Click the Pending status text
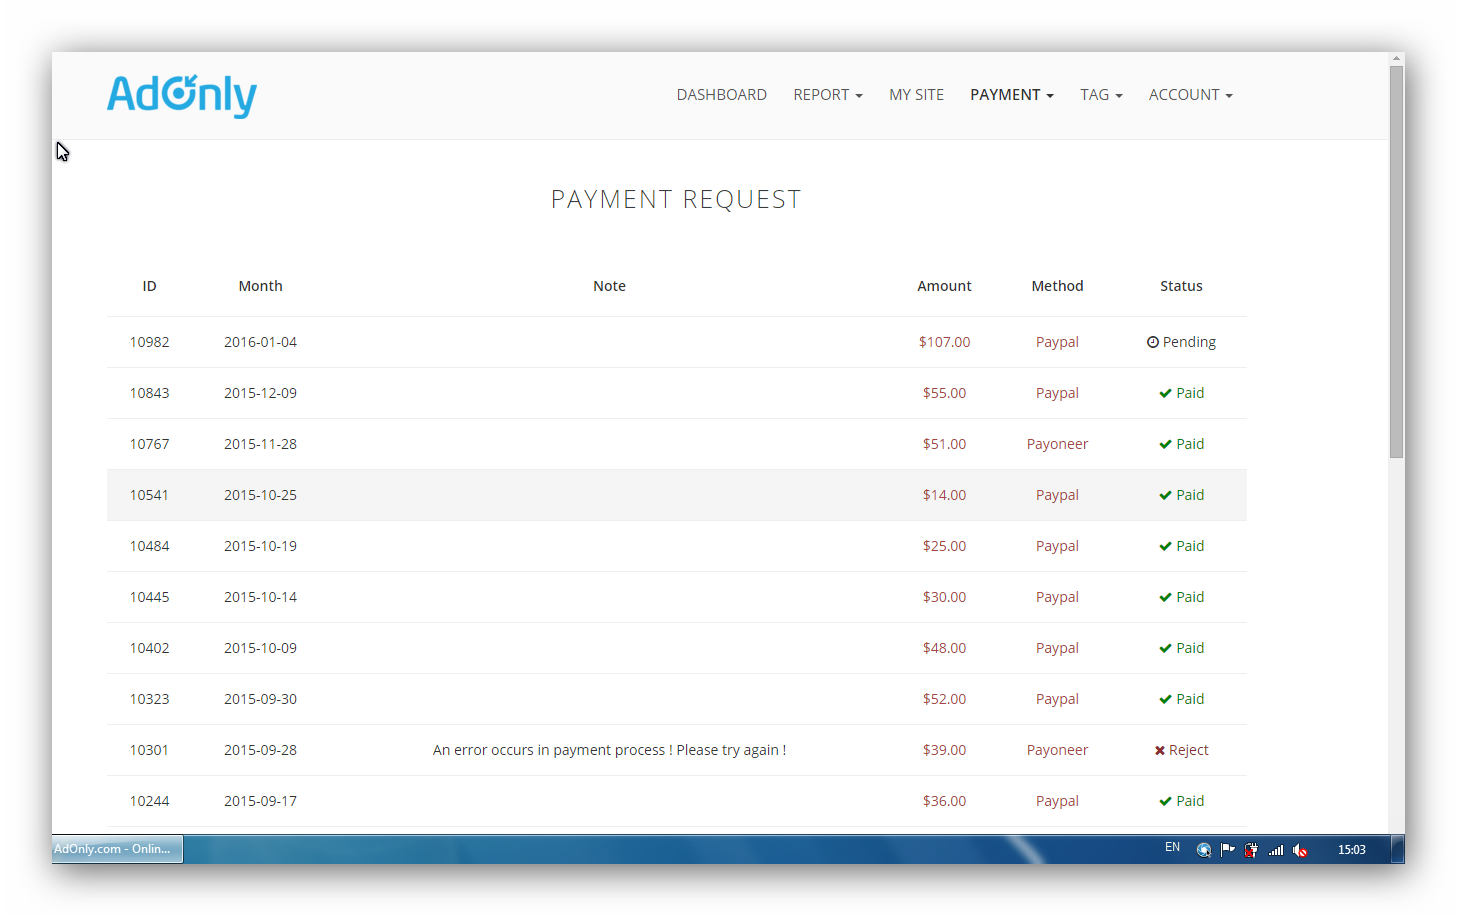 click(x=1190, y=342)
